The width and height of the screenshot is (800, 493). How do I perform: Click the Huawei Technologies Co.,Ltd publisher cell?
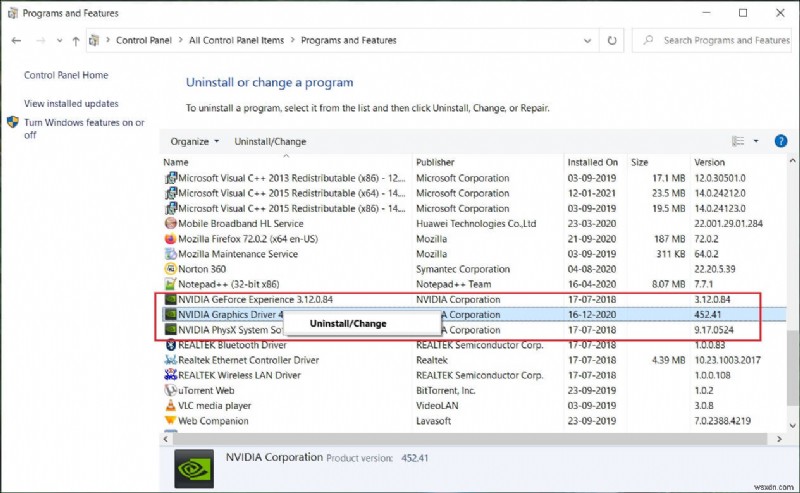tap(476, 224)
